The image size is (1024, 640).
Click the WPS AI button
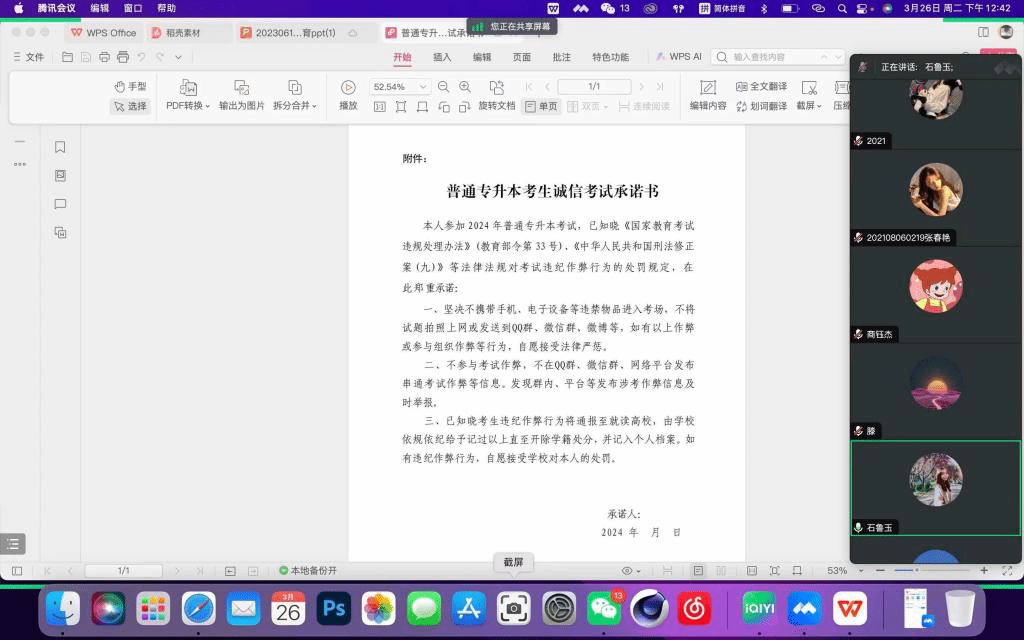pos(679,57)
